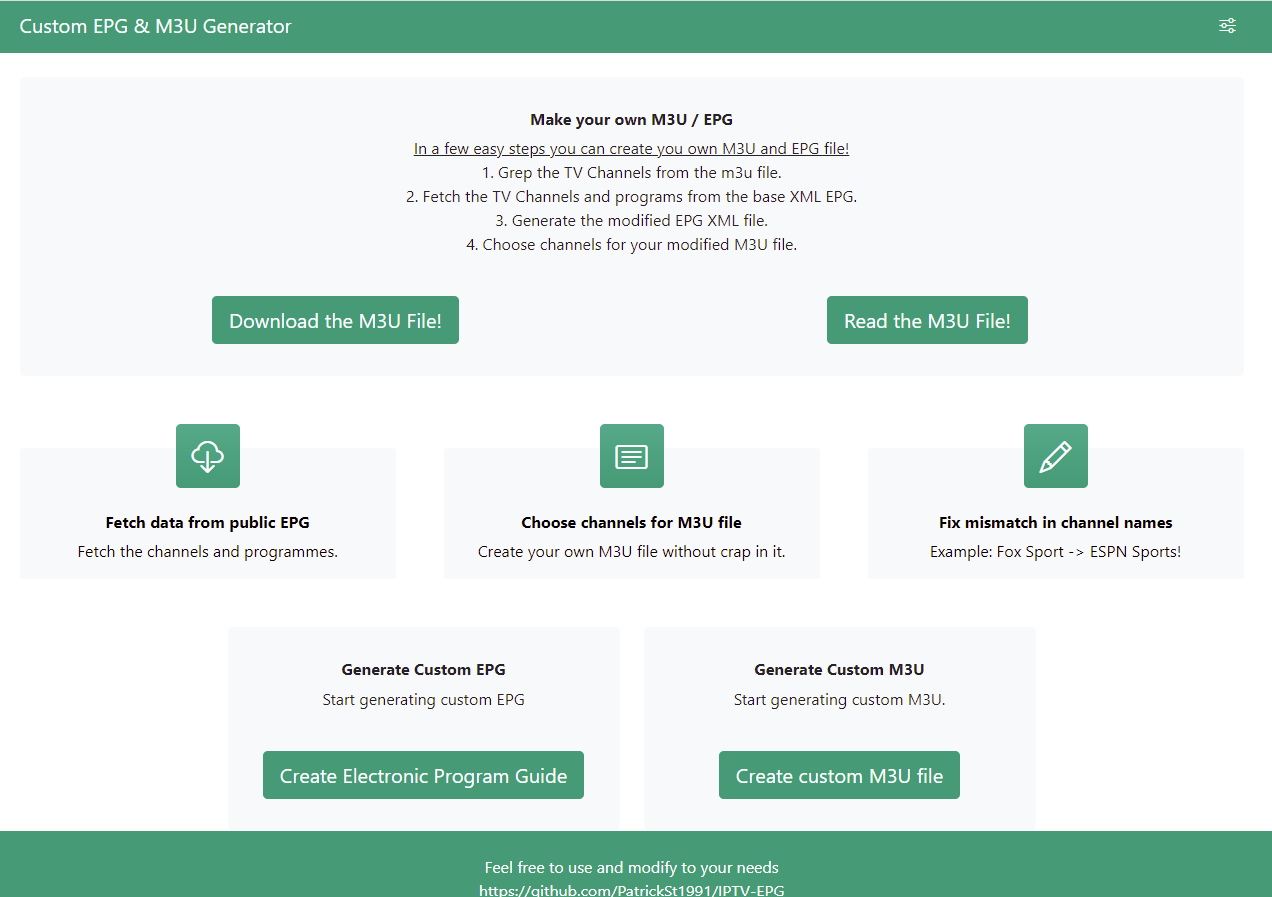Click 'Start generating custom EPG' text
The height and width of the screenshot is (897, 1272).
coord(424,699)
